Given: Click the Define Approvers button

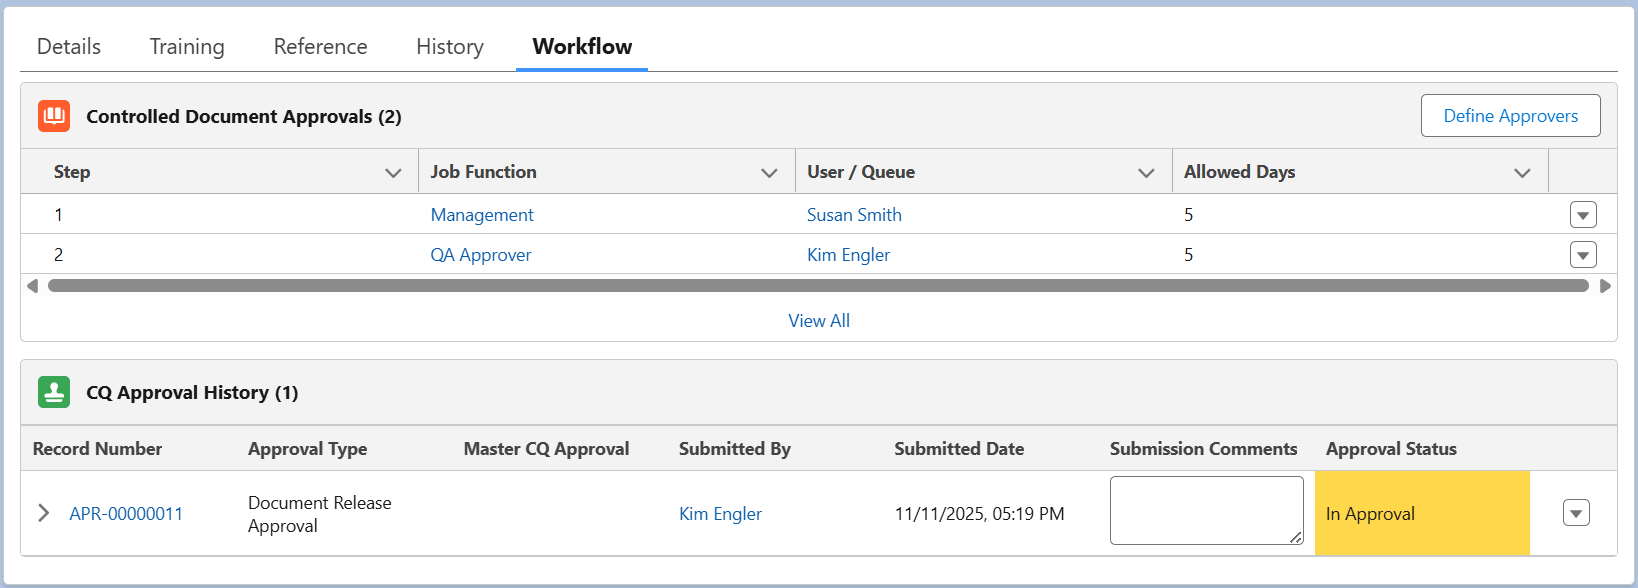Looking at the screenshot, I should click(x=1510, y=116).
